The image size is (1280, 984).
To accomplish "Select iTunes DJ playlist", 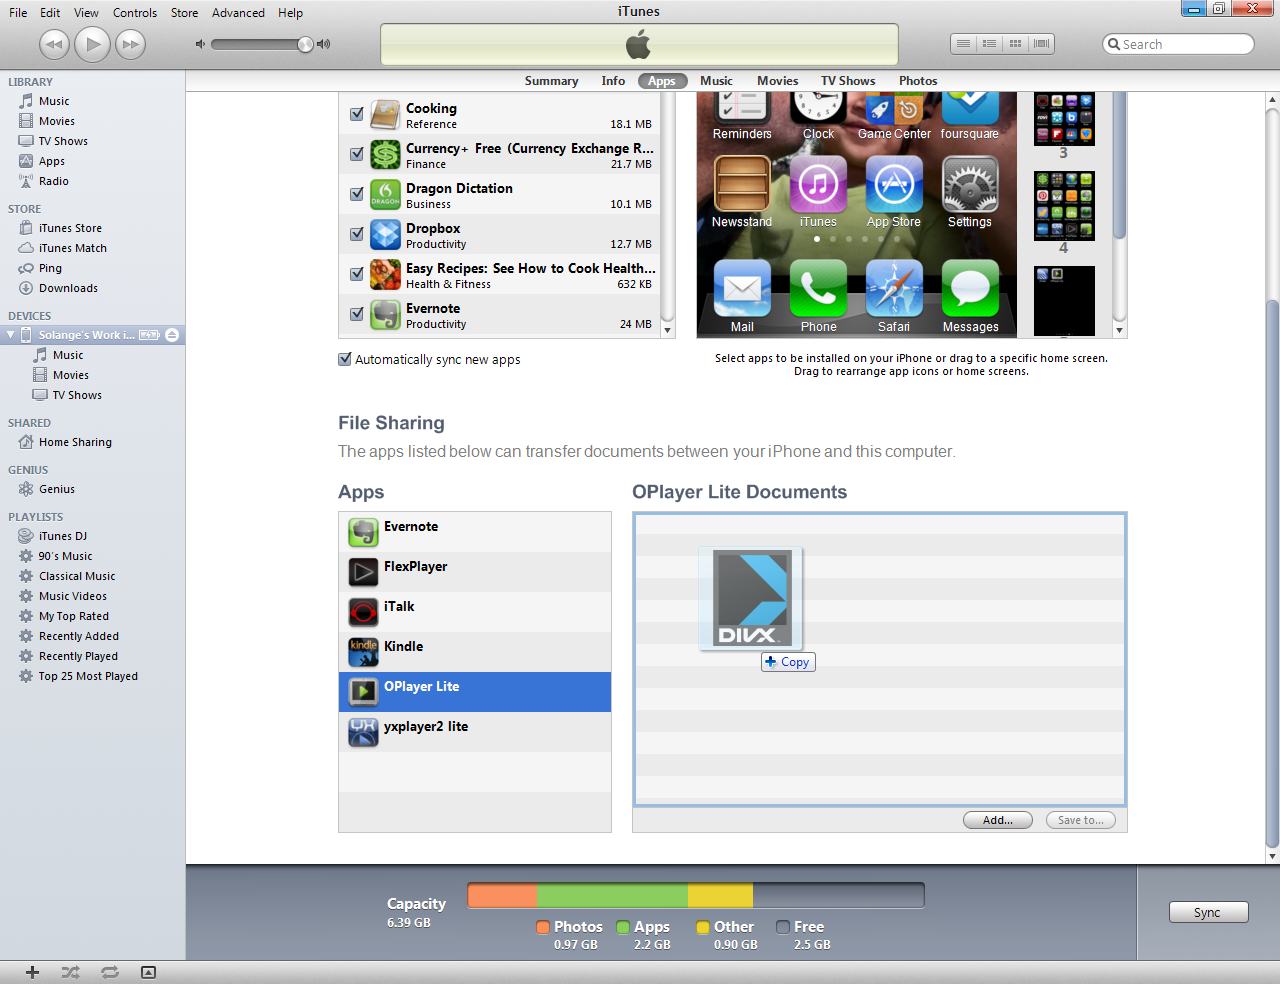I will pos(63,536).
